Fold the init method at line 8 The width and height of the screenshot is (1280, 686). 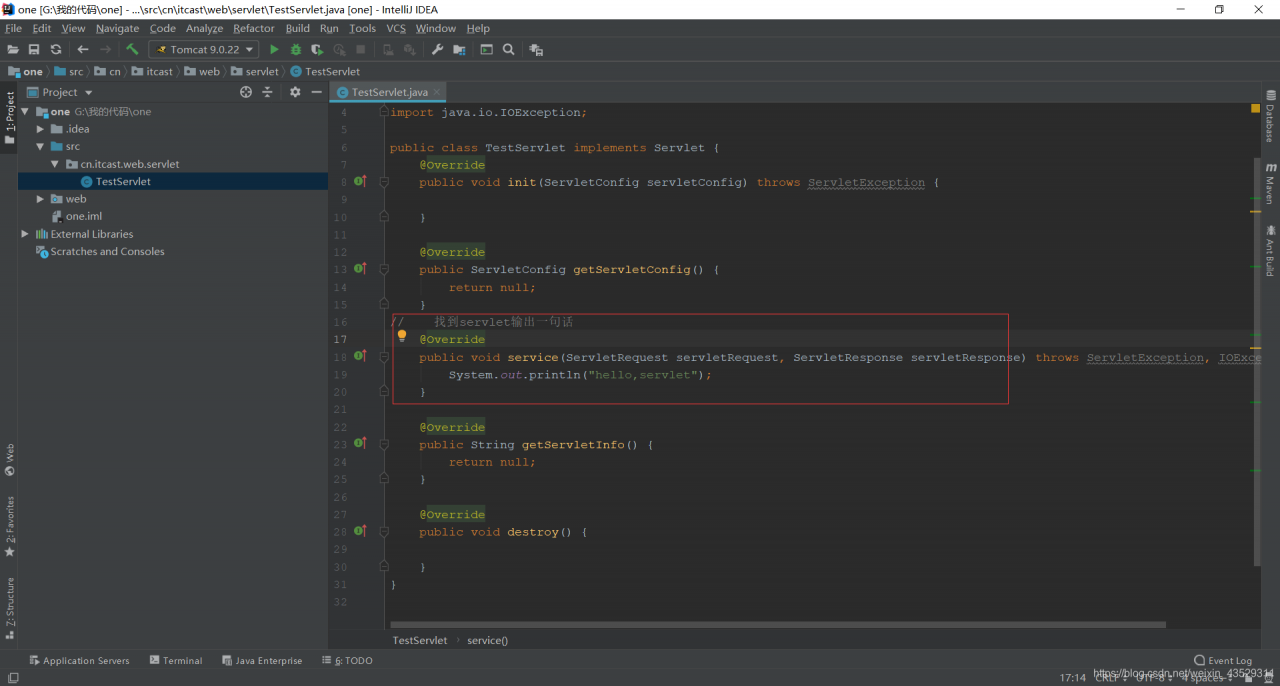tap(383, 182)
